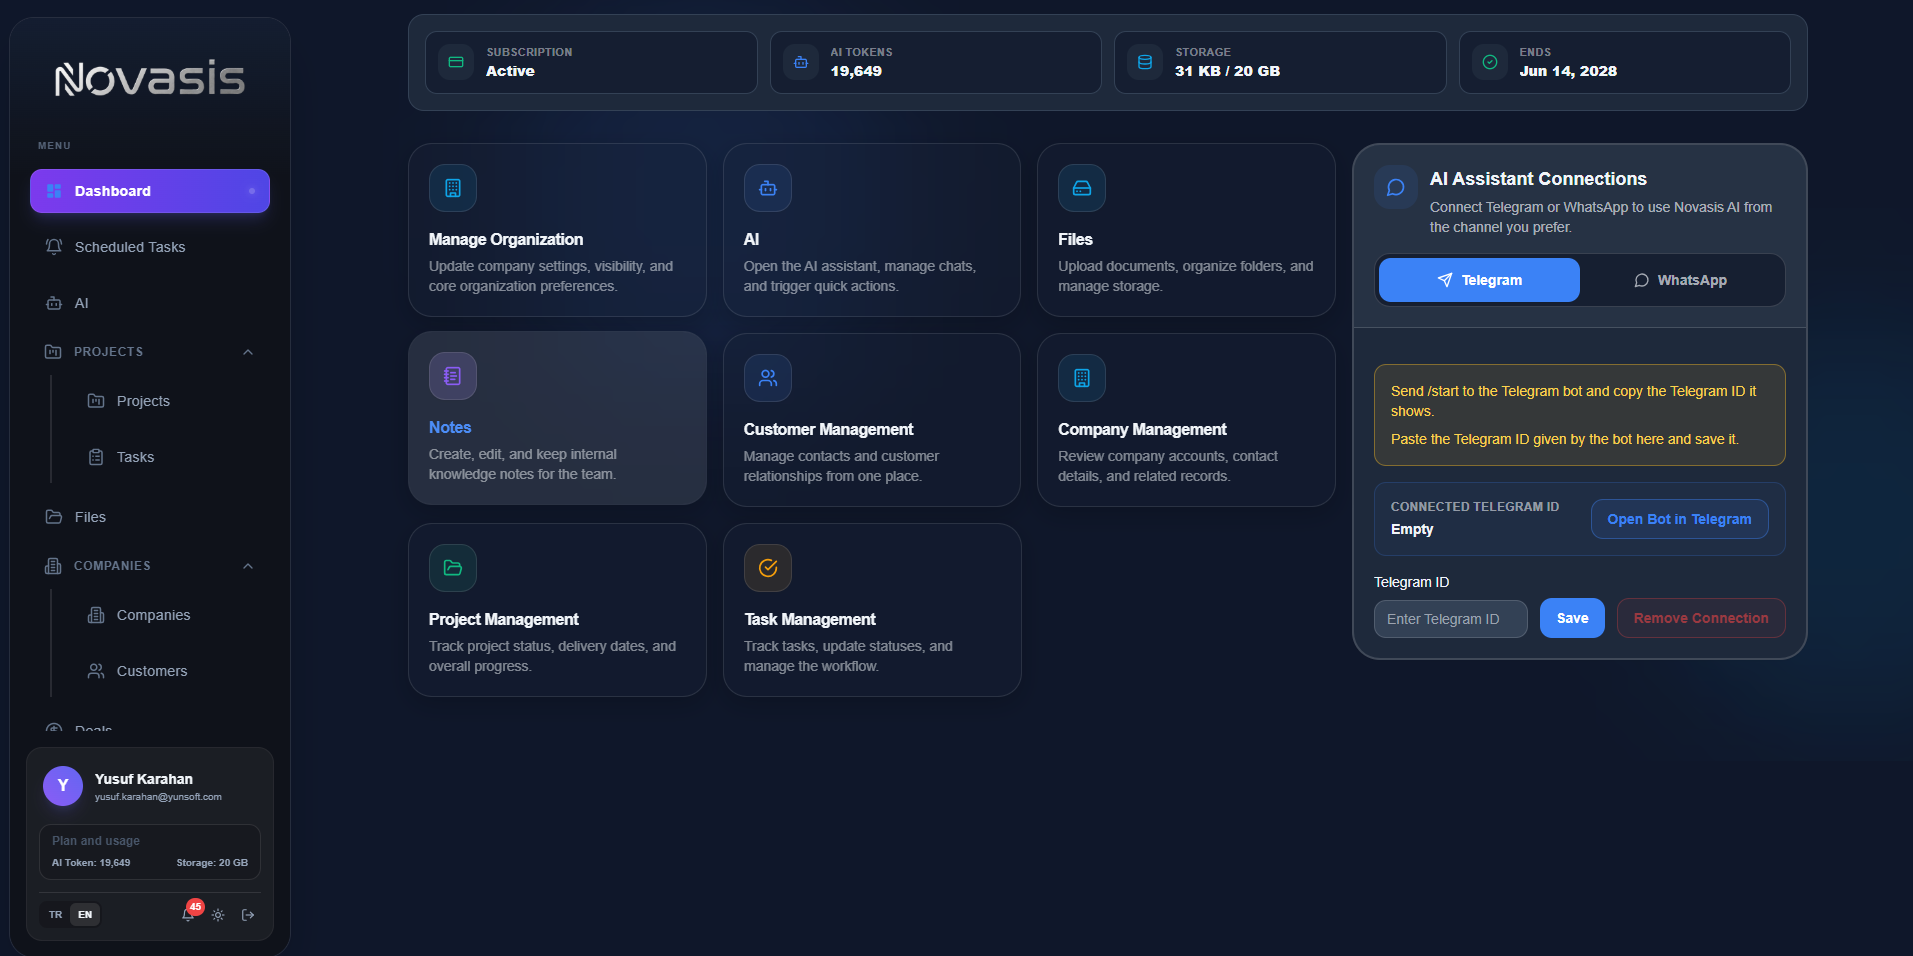Click the Open Bot in Telegram button
1913x956 pixels.
(1679, 519)
